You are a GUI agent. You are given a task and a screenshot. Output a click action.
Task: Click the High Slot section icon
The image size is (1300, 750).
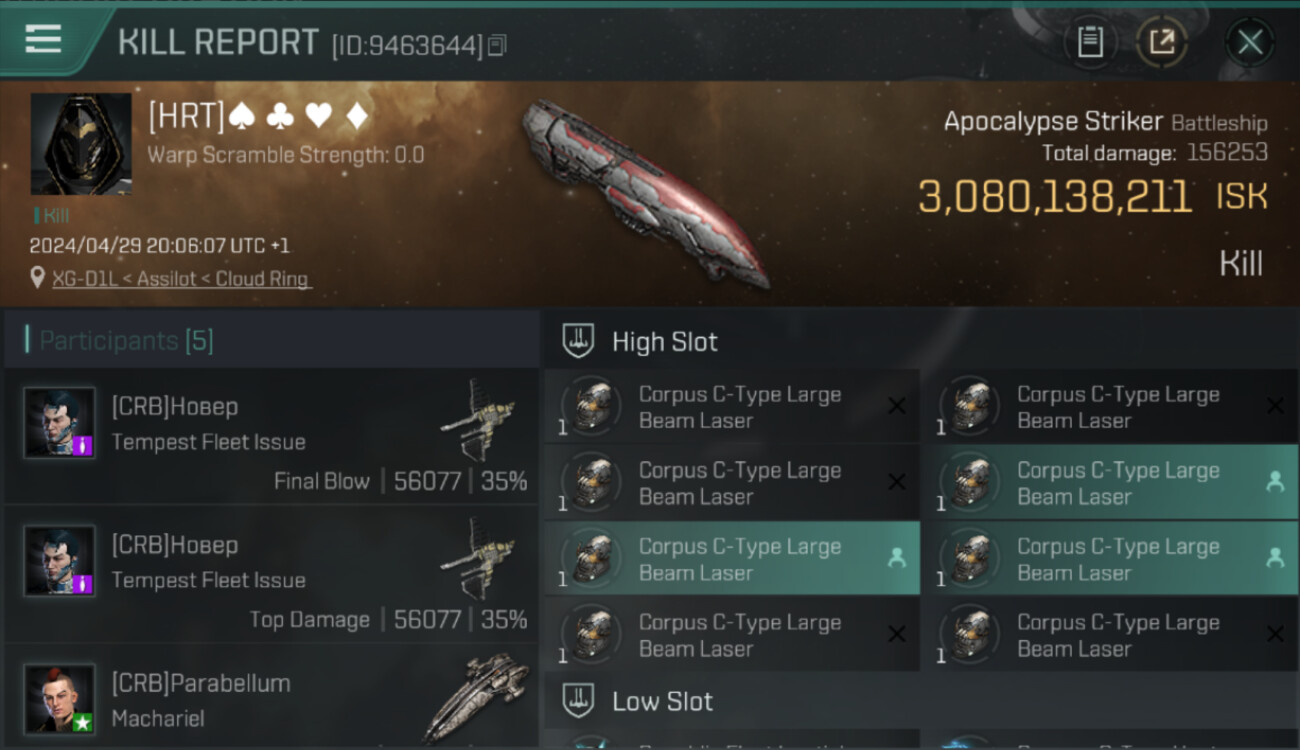coord(578,341)
